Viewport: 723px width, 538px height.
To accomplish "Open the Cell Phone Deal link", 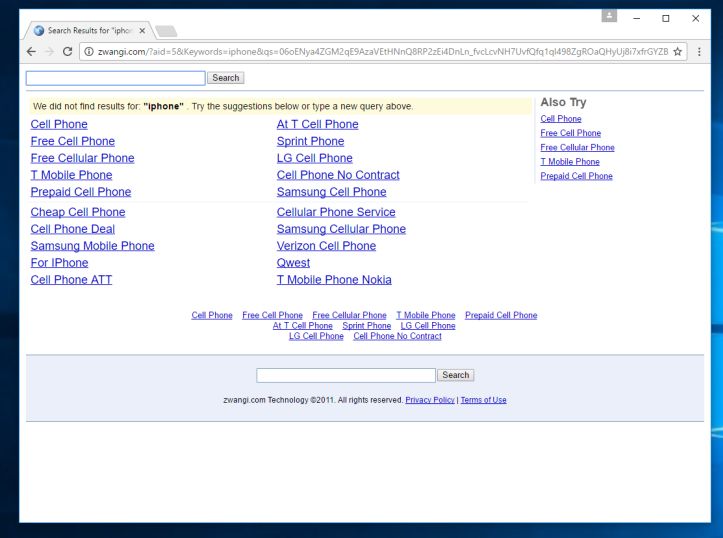I will (x=73, y=229).
